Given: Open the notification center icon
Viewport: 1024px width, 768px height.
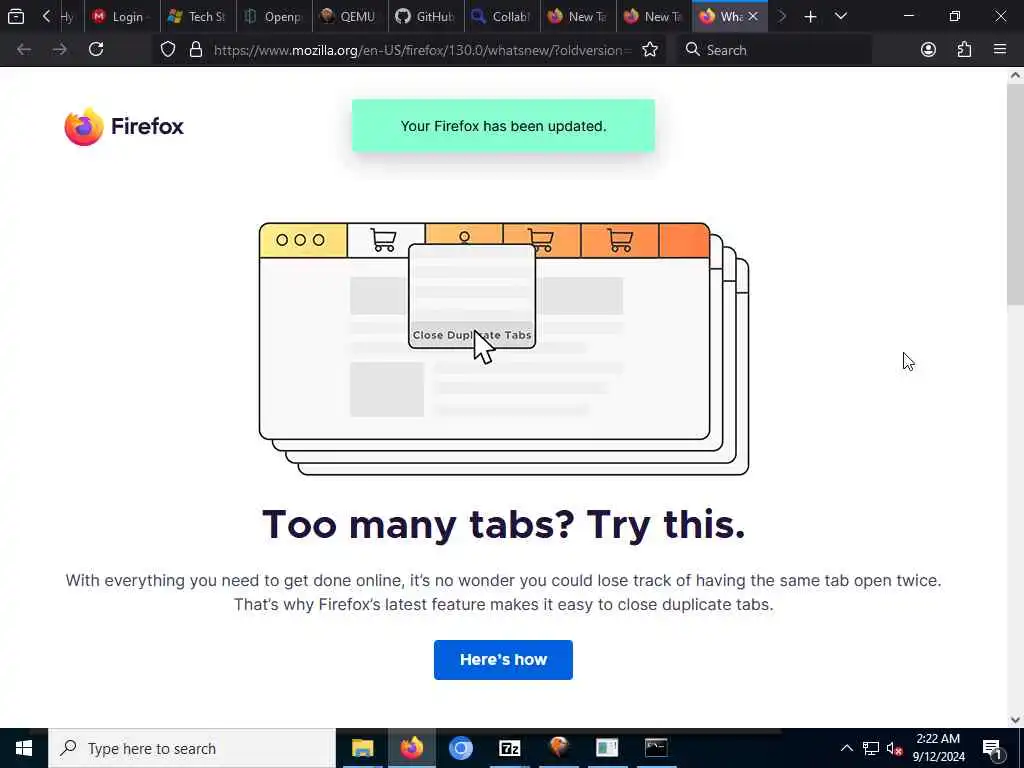Looking at the screenshot, I should (x=993, y=748).
